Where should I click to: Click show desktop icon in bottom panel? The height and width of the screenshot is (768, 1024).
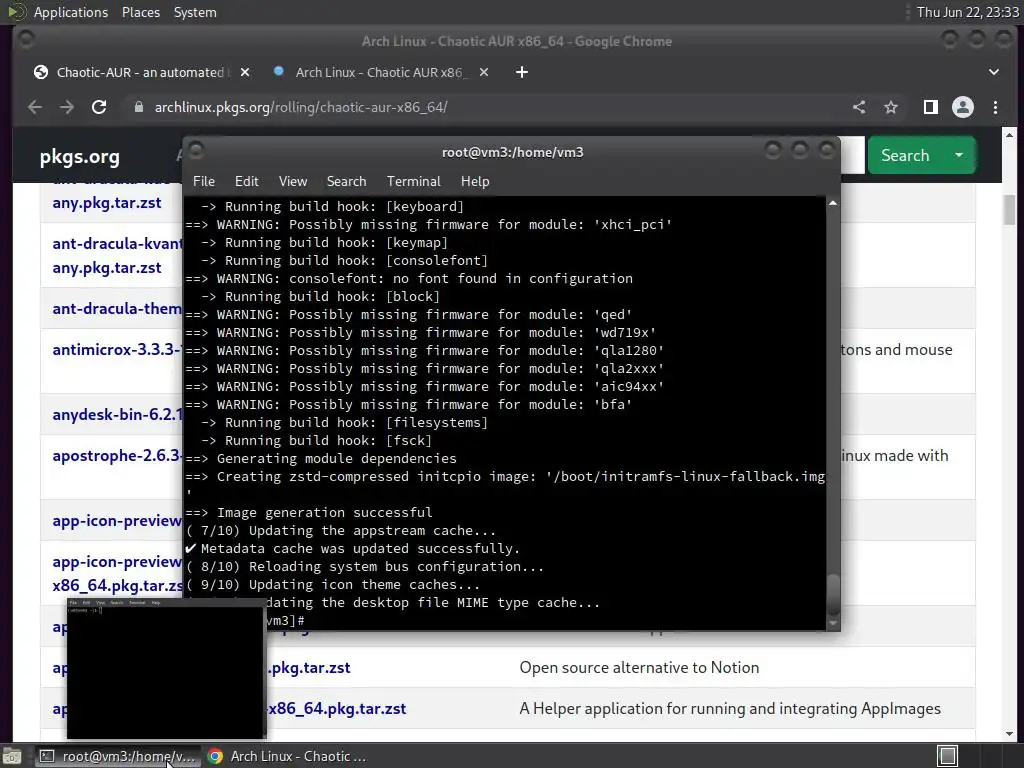12,756
